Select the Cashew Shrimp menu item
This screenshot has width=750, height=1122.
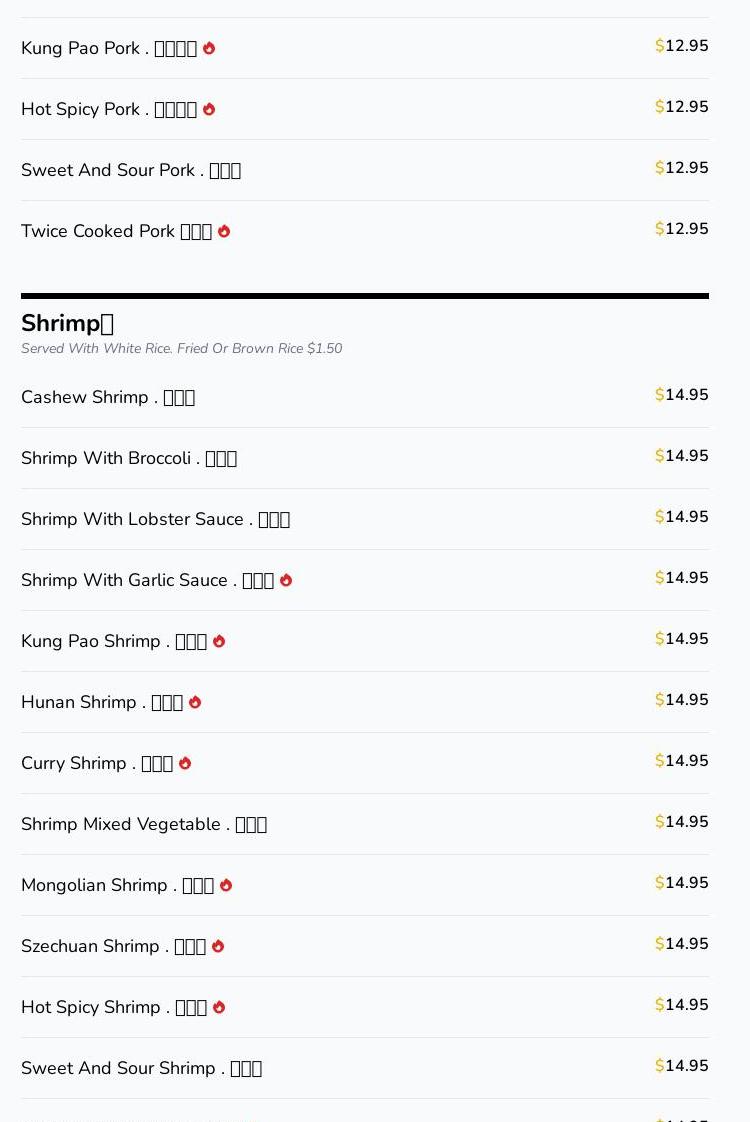[x=365, y=397]
